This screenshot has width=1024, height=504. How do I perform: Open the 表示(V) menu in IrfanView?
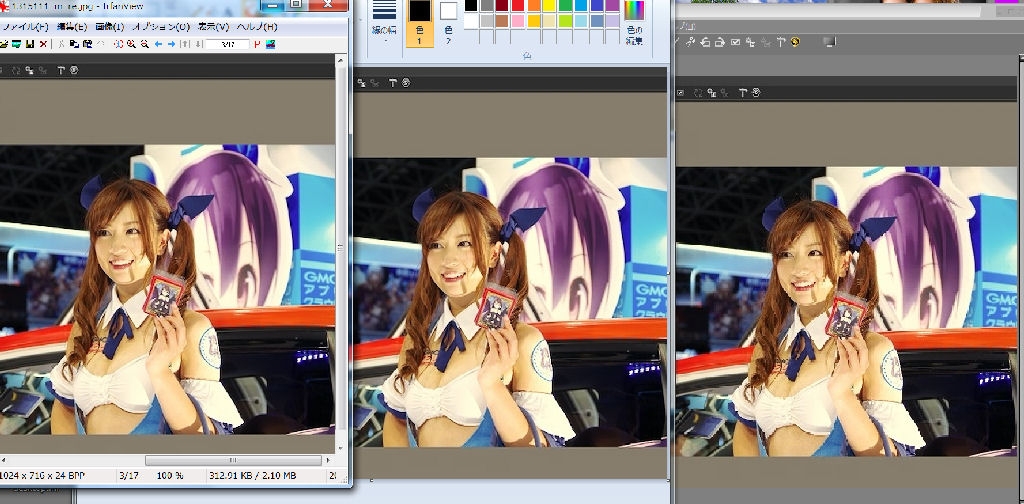click(x=214, y=27)
